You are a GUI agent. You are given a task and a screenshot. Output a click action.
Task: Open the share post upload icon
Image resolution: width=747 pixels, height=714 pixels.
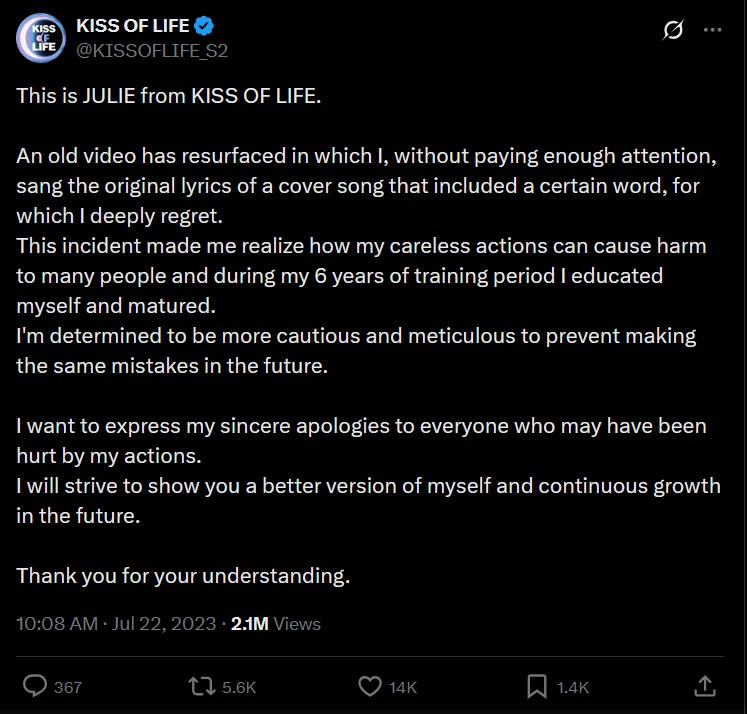click(x=704, y=685)
